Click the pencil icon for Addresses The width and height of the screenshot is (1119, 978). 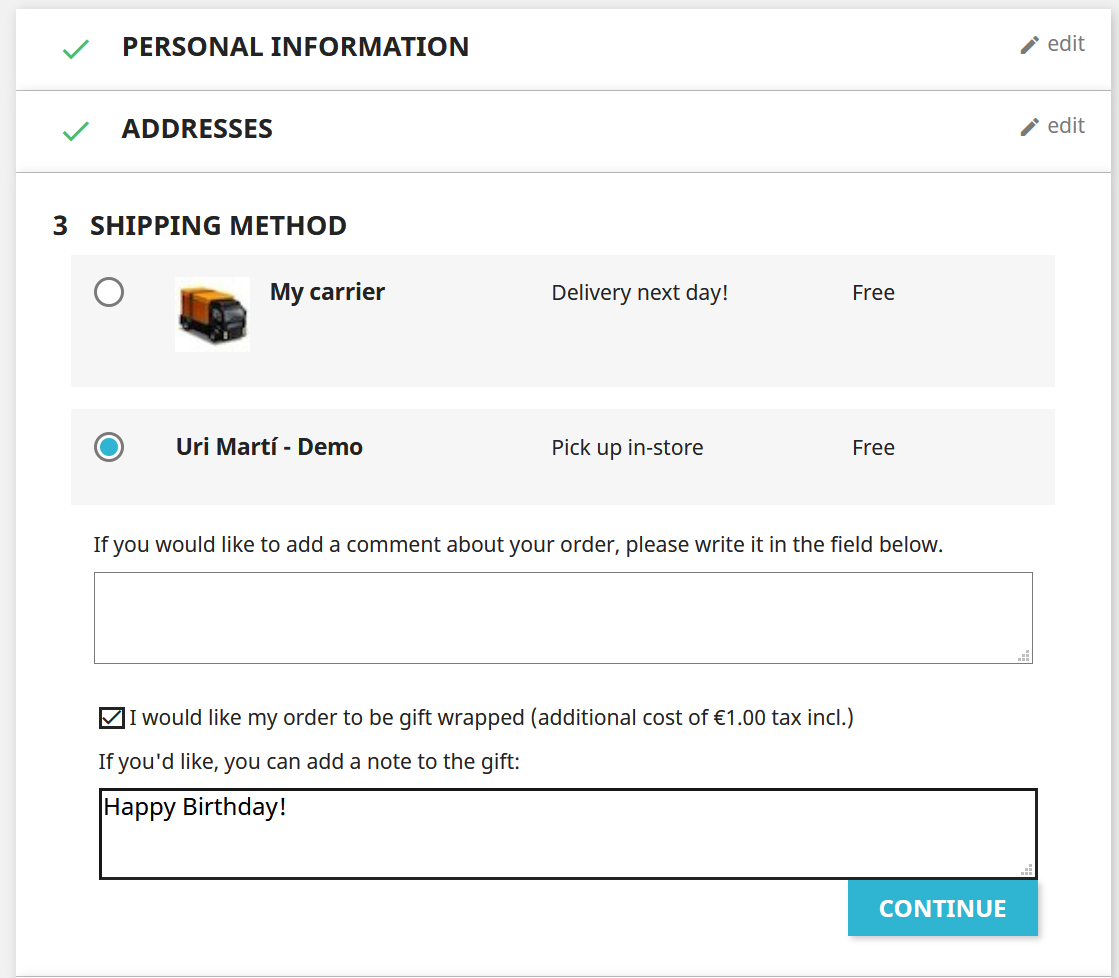coord(1029,127)
